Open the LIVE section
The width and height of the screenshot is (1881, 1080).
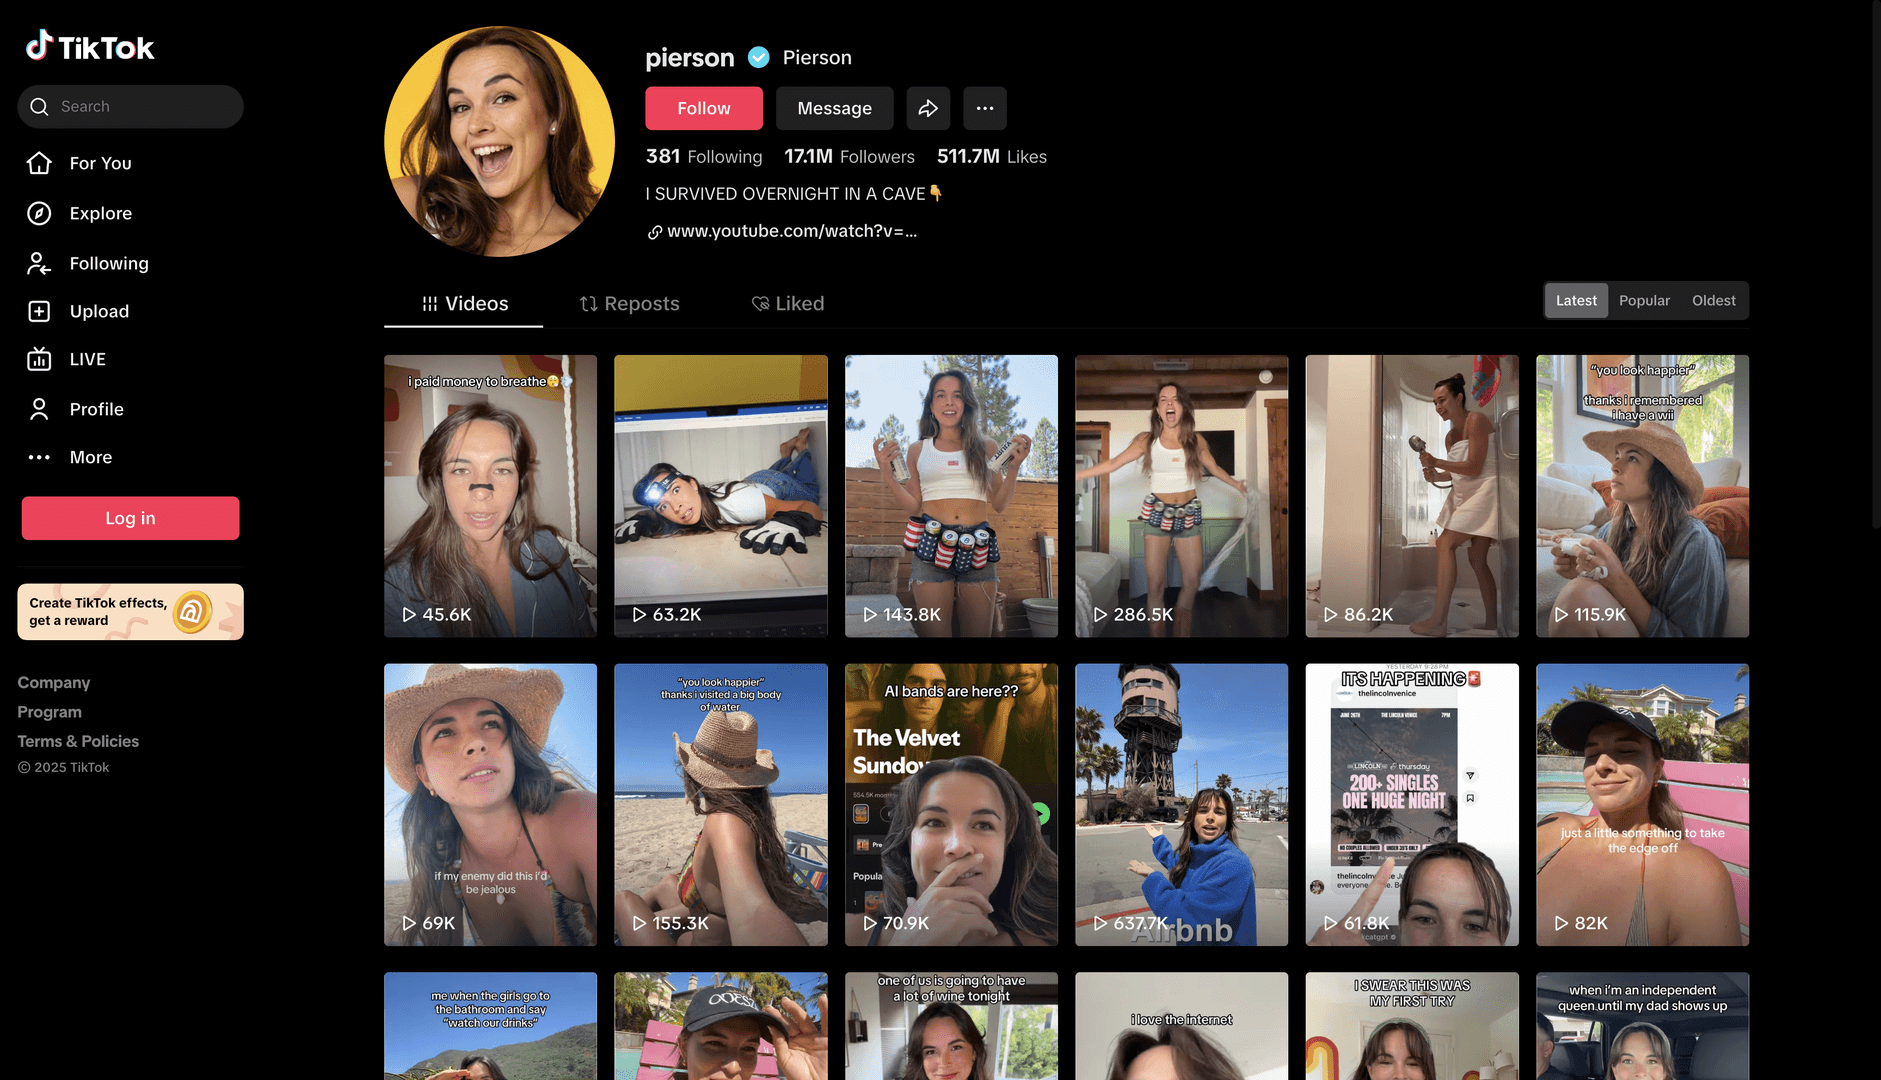tap(87, 359)
